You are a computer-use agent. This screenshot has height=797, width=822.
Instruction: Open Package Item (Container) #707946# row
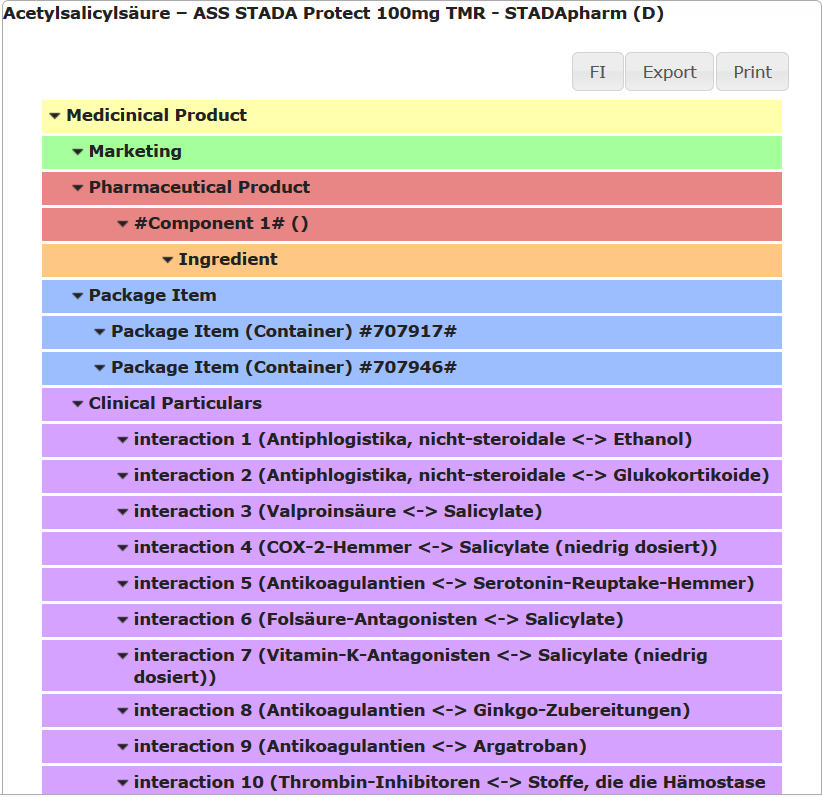tap(284, 367)
